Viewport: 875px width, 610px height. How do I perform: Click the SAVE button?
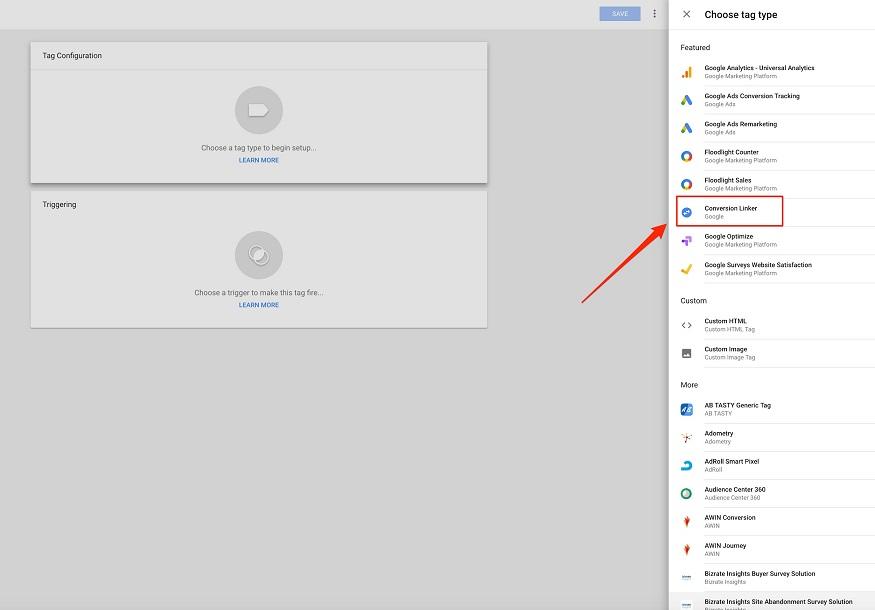(619, 13)
